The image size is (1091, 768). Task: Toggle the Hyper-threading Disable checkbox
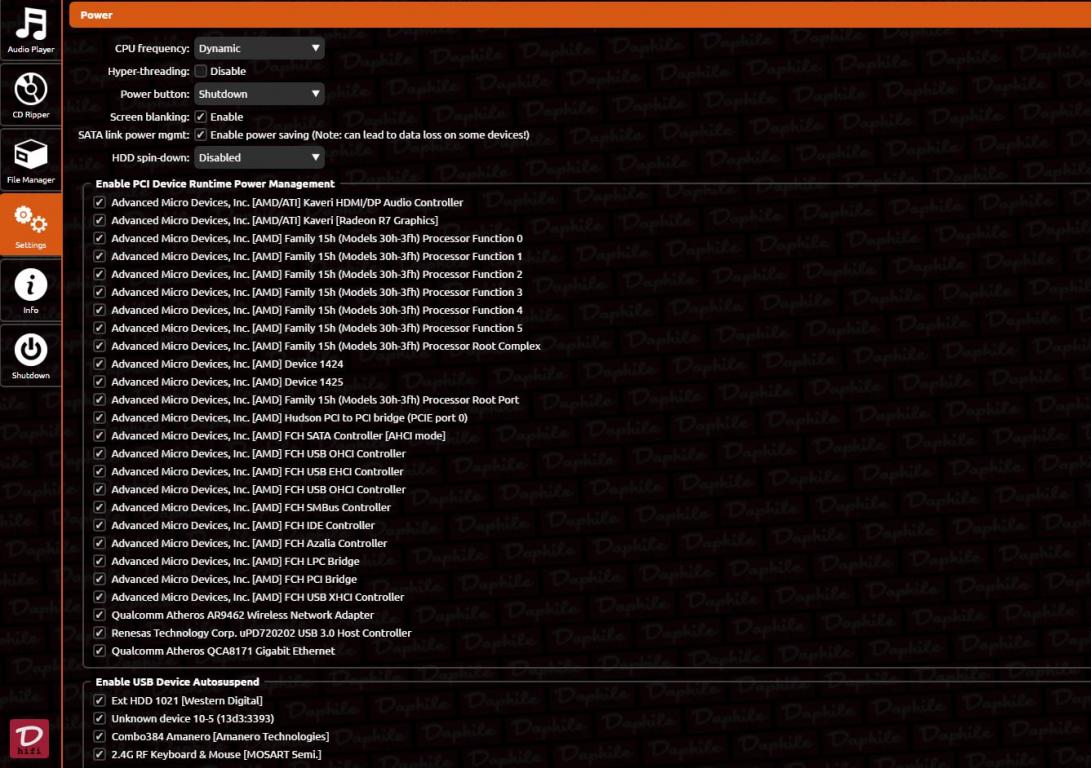(x=200, y=71)
